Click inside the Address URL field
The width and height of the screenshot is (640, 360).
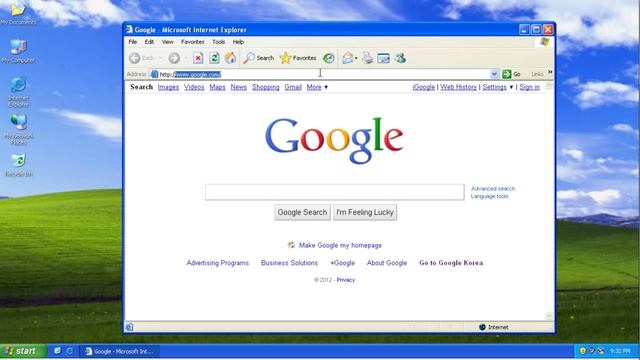[x=324, y=74]
